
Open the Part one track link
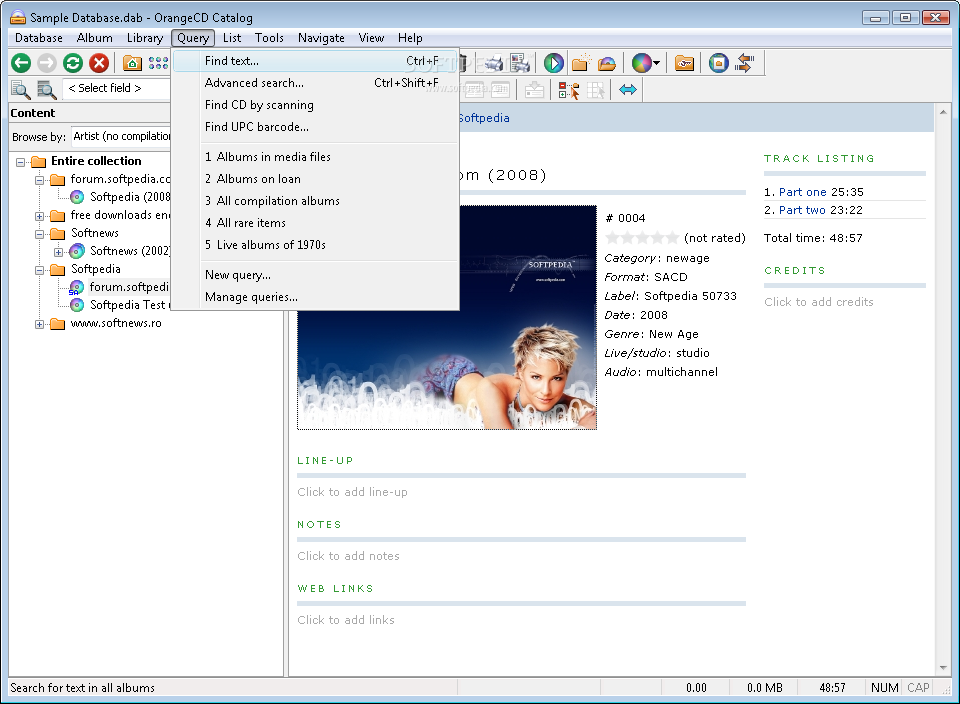(x=802, y=192)
